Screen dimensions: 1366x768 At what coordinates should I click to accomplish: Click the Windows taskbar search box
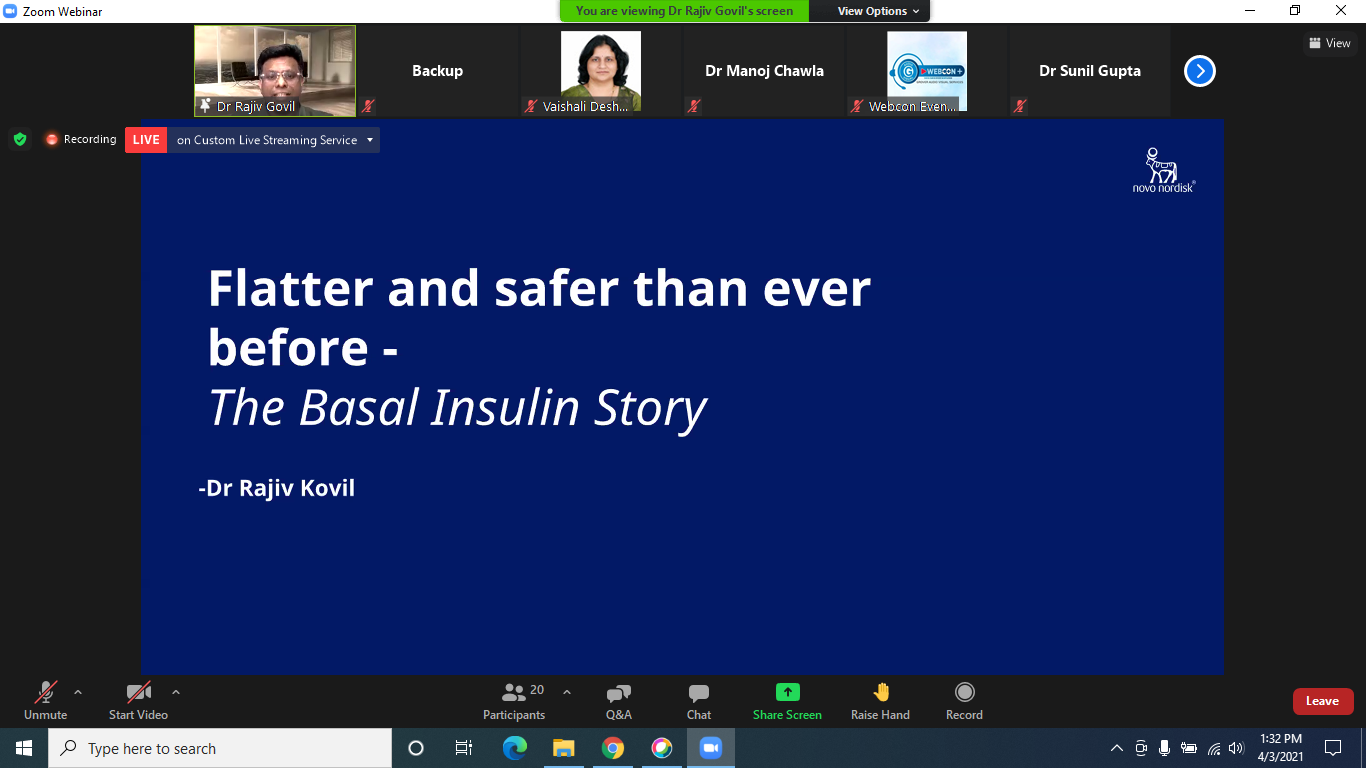tap(220, 748)
